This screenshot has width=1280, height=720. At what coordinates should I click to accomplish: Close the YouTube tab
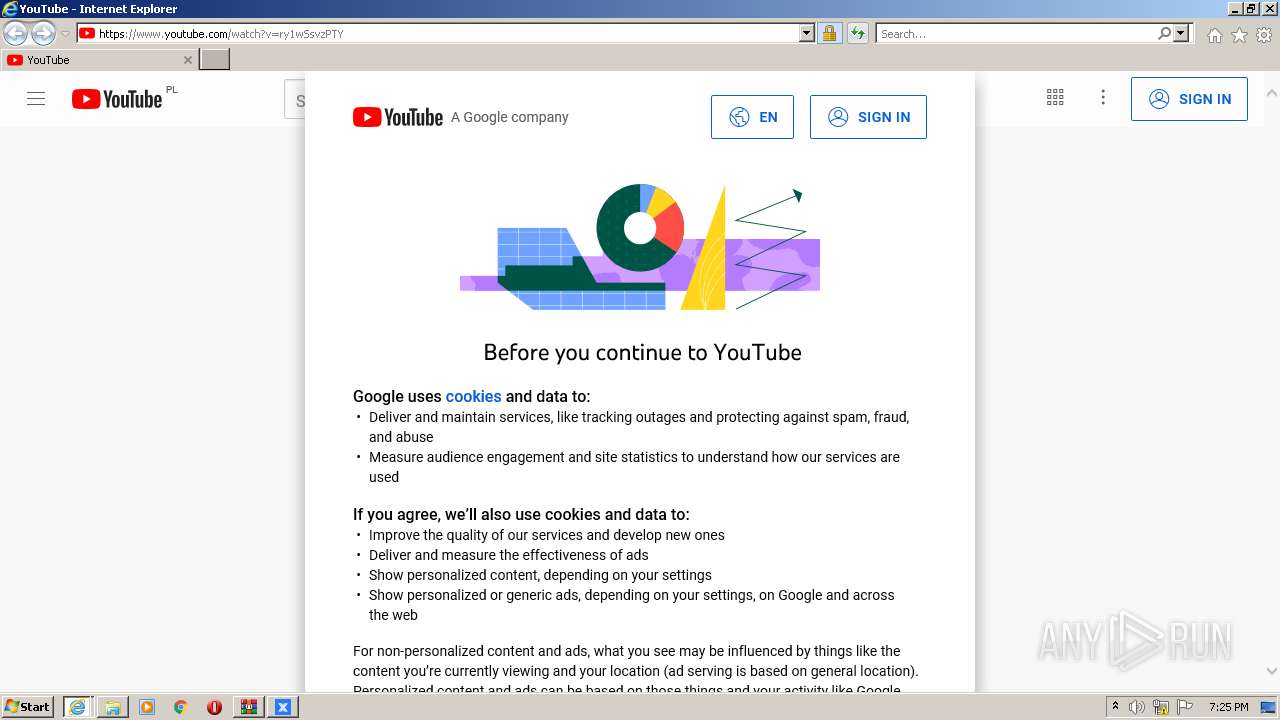pos(187,60)
